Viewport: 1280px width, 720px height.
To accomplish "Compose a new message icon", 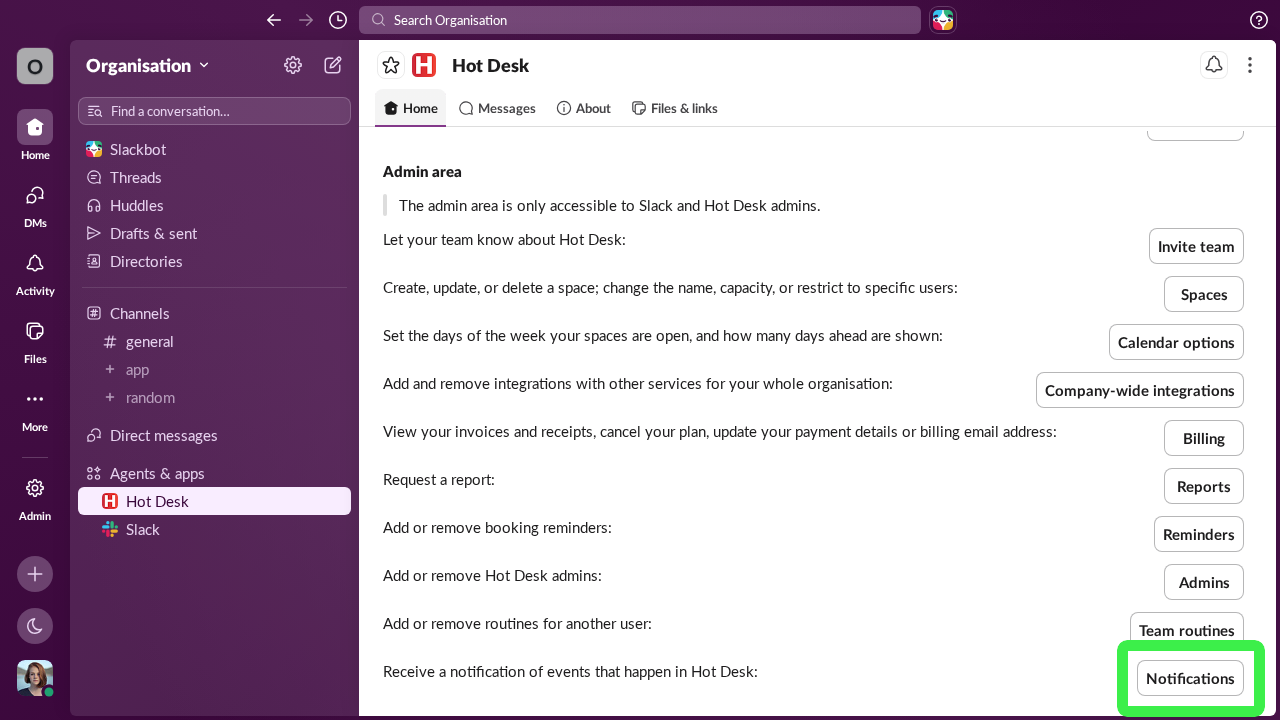I will (x=333, y=65).
